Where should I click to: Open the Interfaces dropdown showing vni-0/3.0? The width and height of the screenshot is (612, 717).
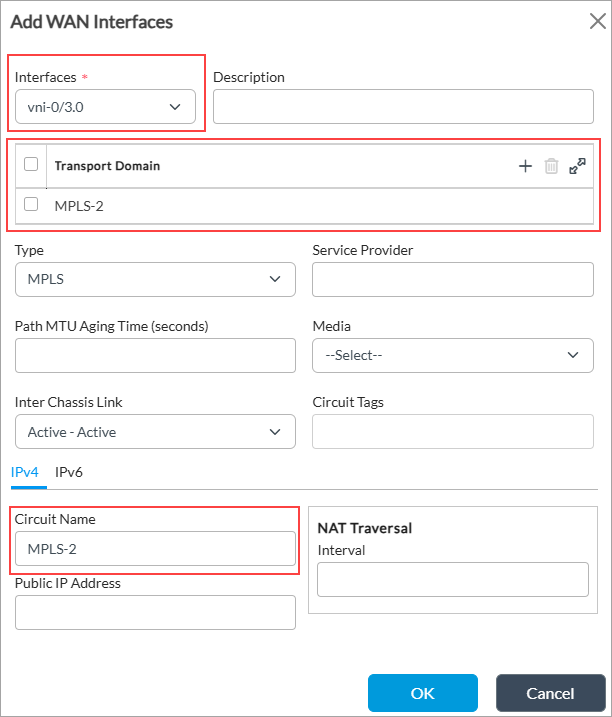[x=105, y=107]
